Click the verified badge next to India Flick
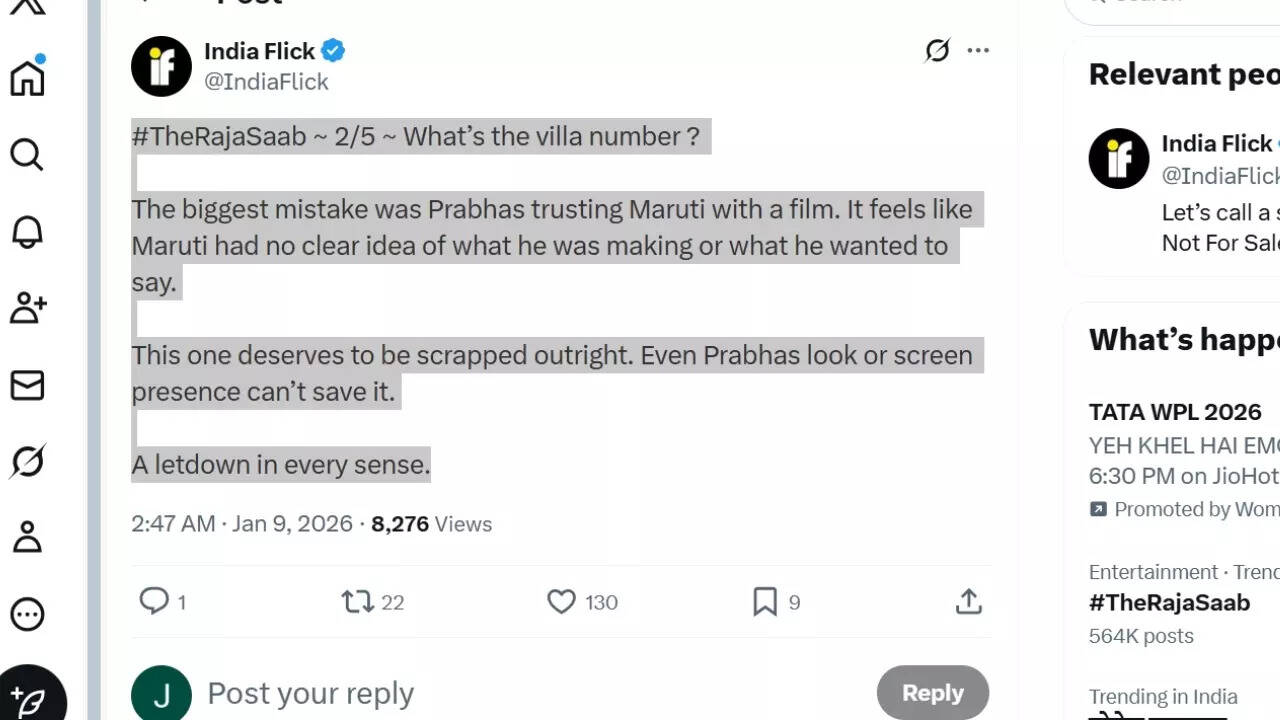This screenshot has height=720, width=1280. [x=333, y=50]
